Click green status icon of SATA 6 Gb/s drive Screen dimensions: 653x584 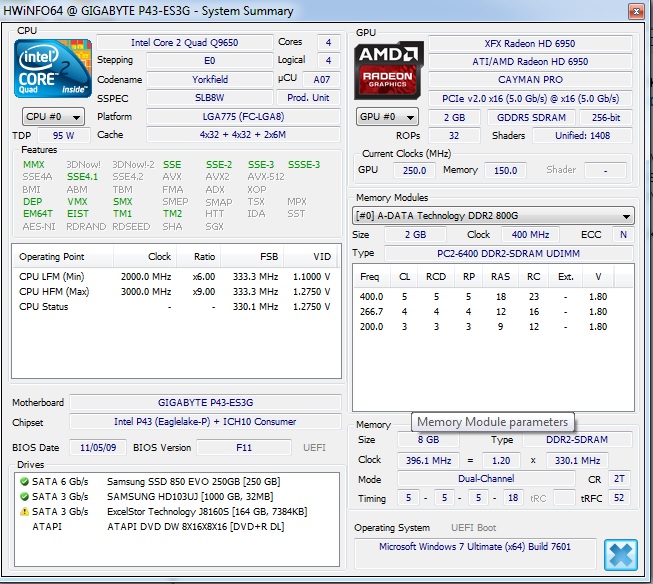[x=24, y=482]
